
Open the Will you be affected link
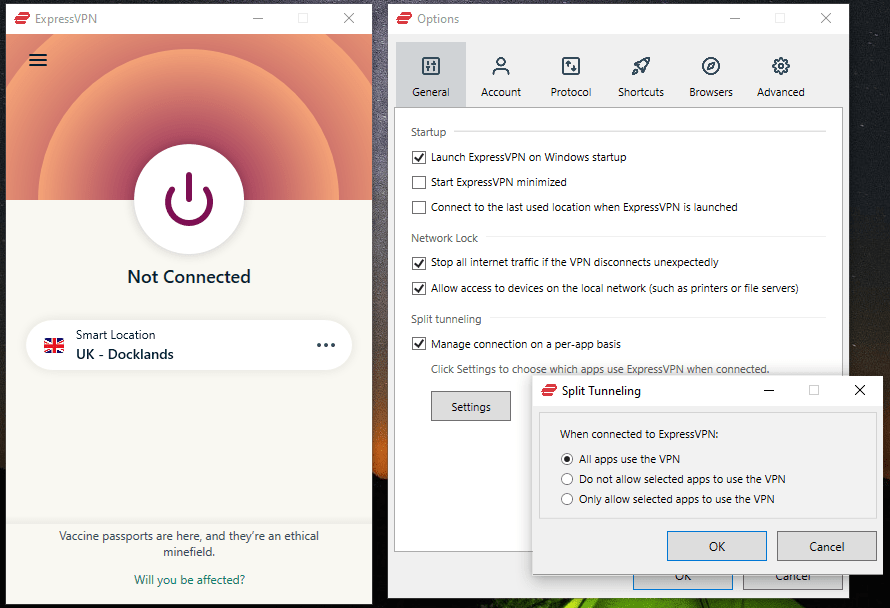pyautogui.click(x=189, y=580)
